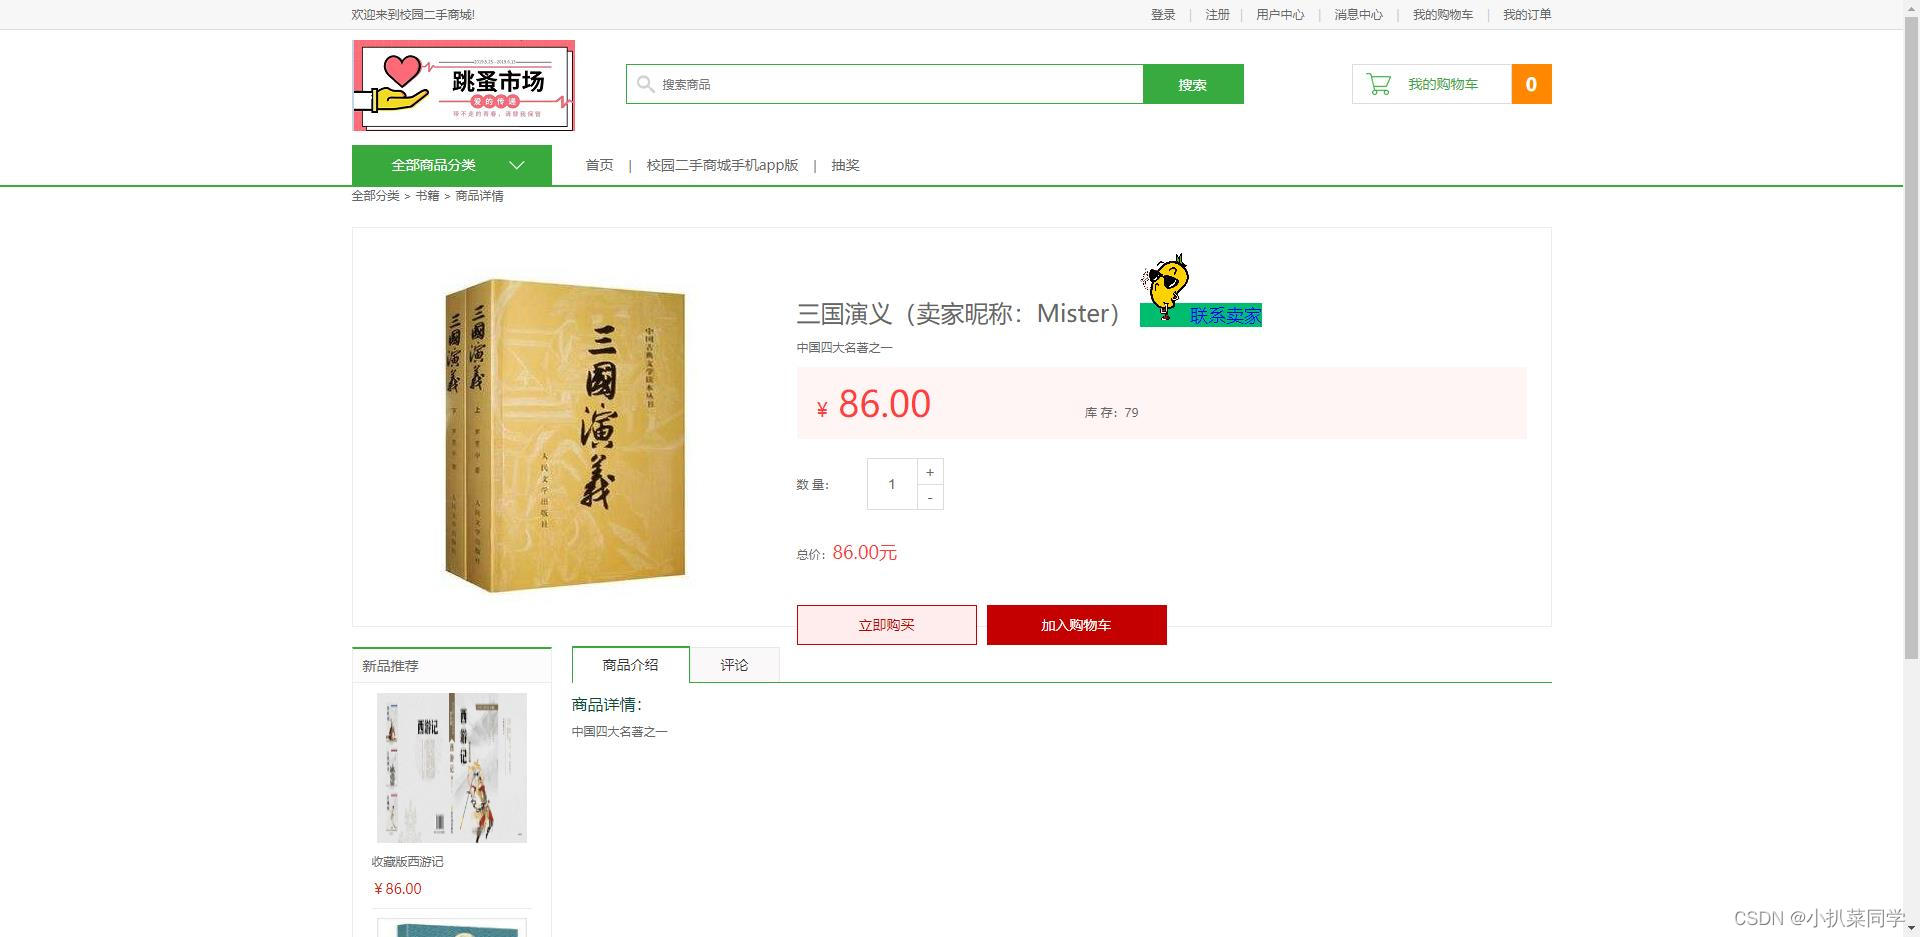Click the 加入购物车 button

click(1077, 625)
